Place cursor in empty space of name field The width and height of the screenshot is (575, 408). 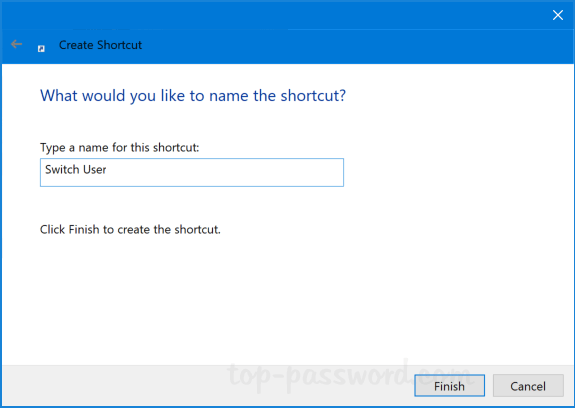coord(224,172)
